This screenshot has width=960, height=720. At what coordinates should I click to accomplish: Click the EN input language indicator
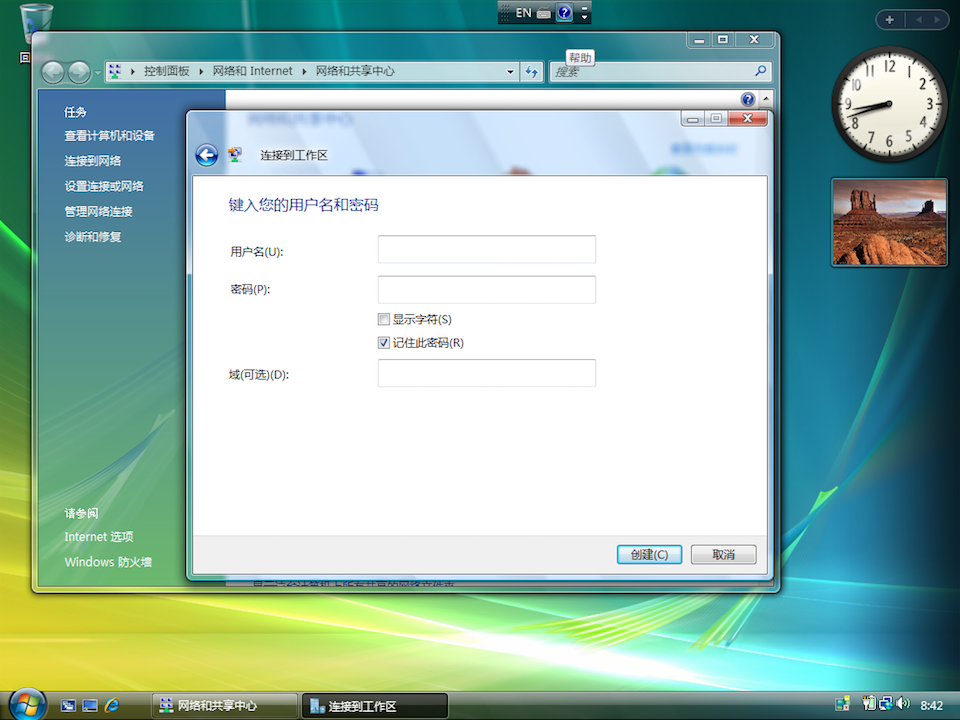pyautogui.click(x=523, y=13)
